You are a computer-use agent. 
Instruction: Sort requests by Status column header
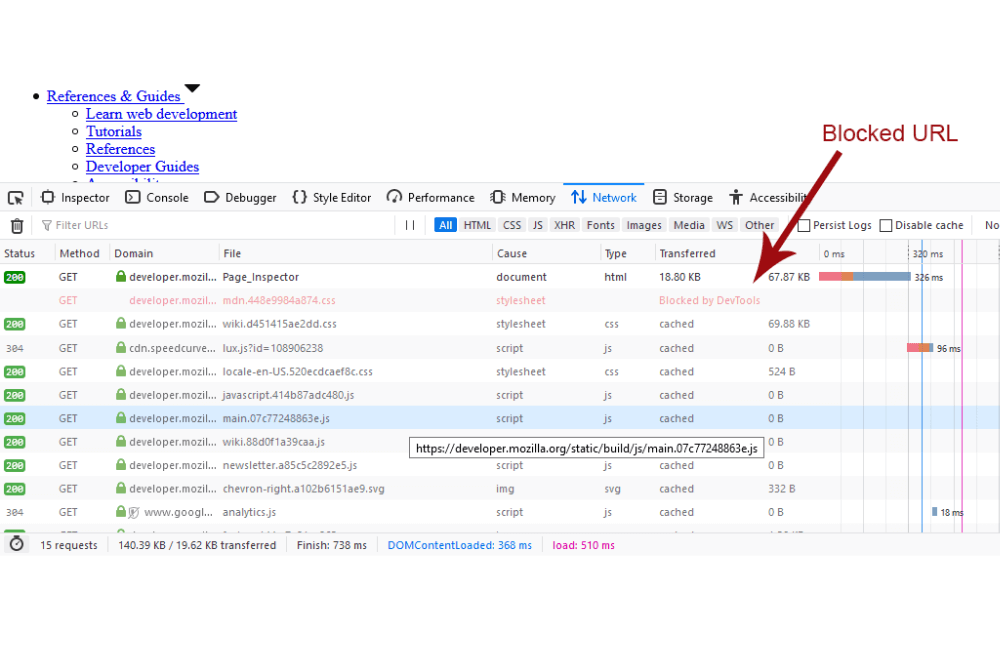click(20, 254)
